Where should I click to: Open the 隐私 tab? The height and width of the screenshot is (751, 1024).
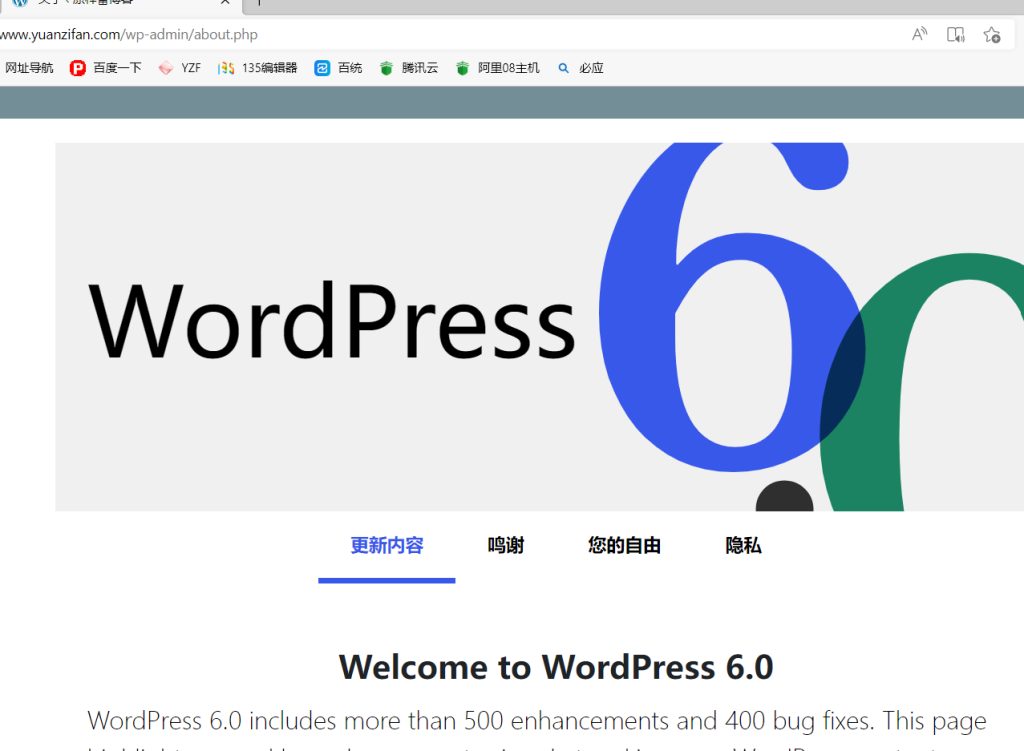coord(743,546)
